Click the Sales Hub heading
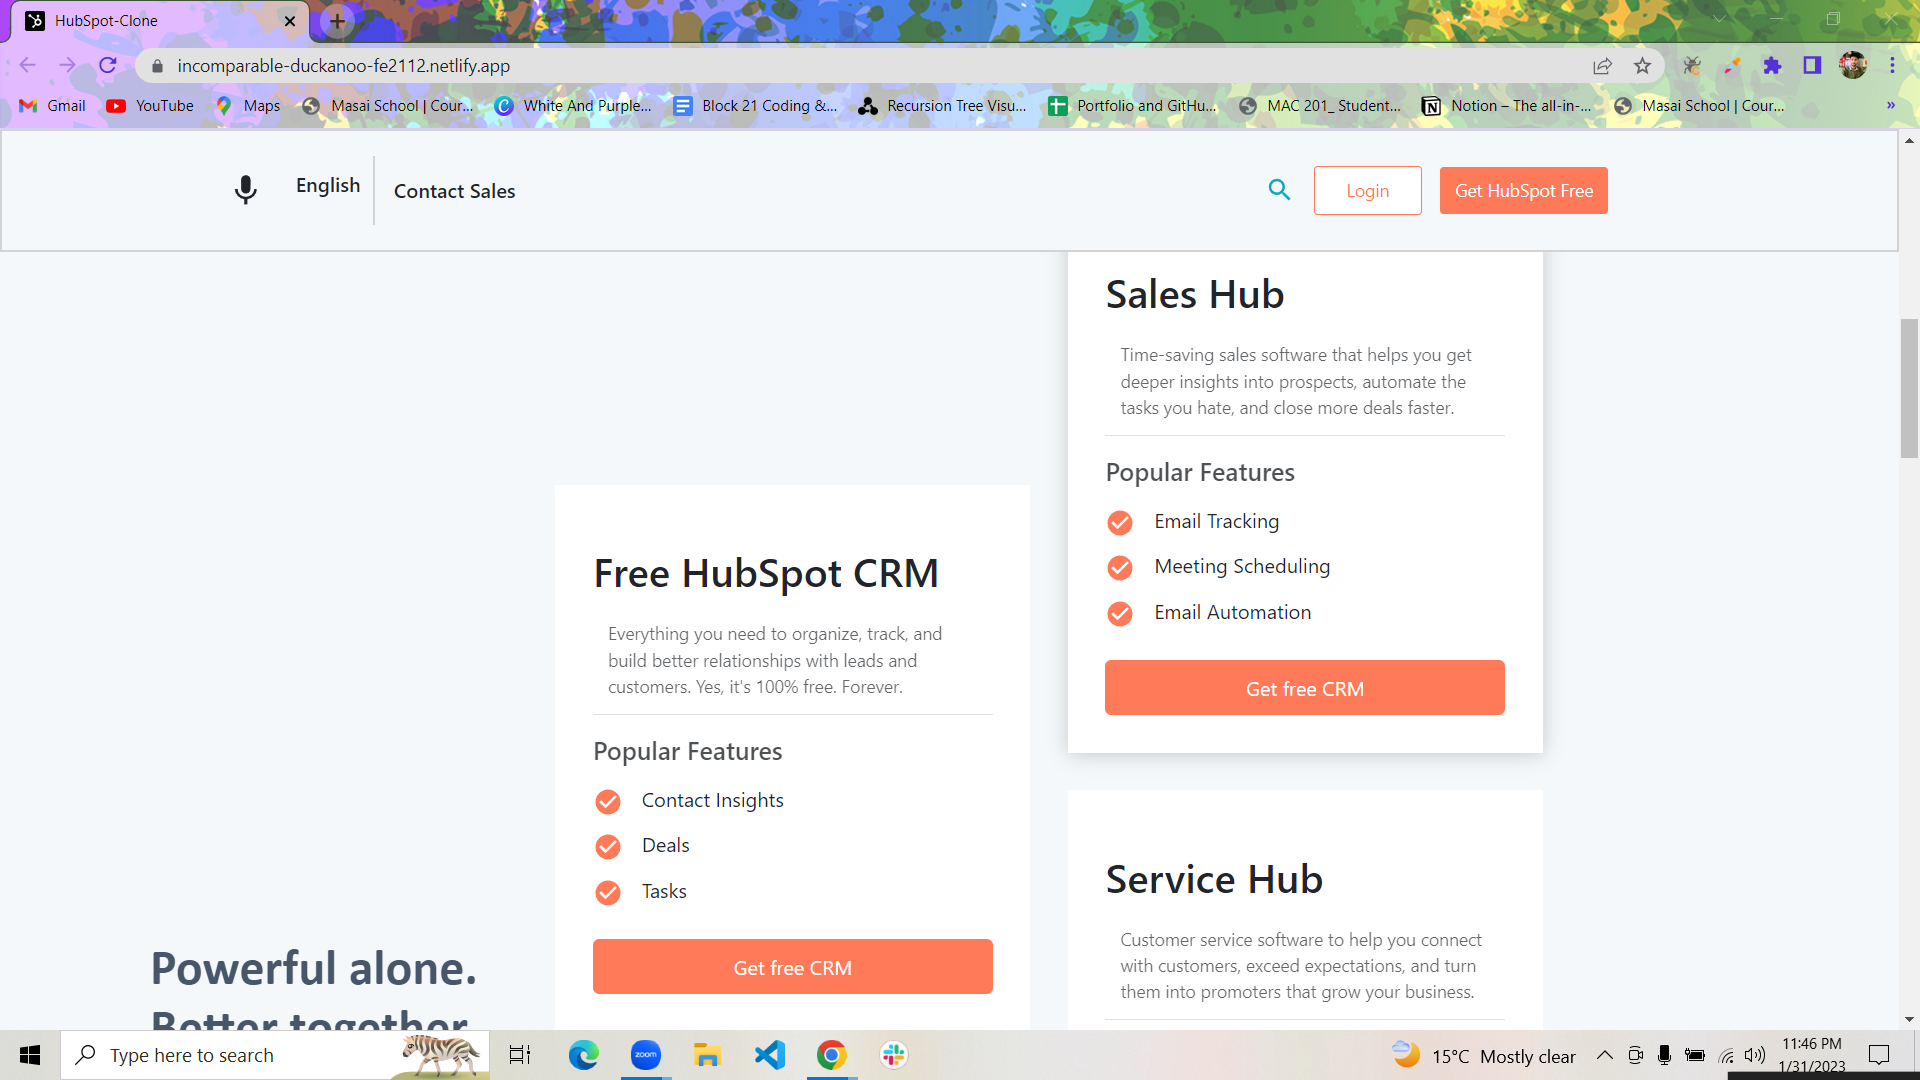This screenshot has width=1920, height=1080. point(1194,295)
